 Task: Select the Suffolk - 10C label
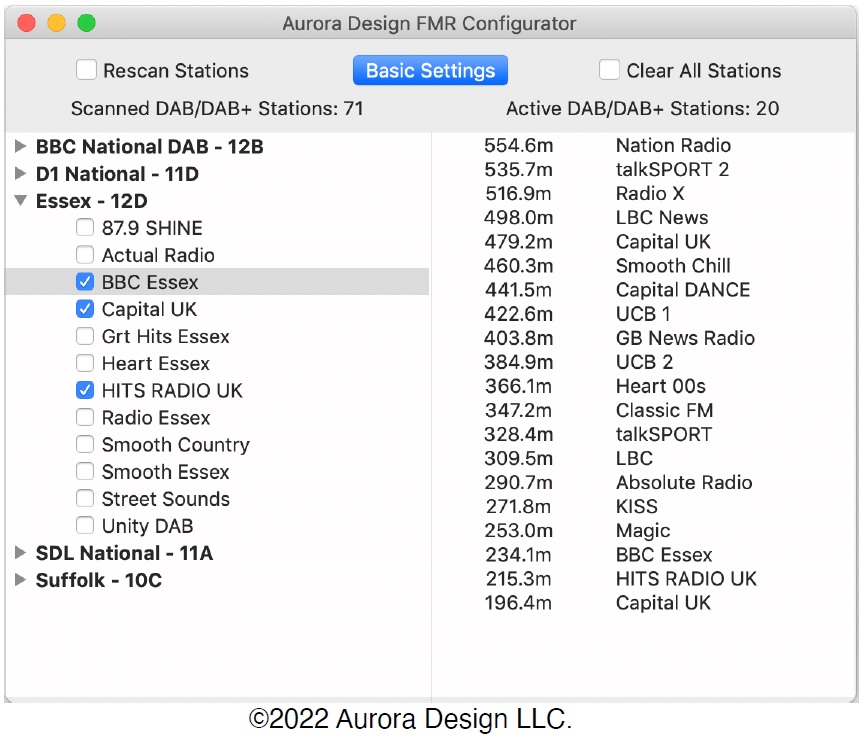coord(99,580)
